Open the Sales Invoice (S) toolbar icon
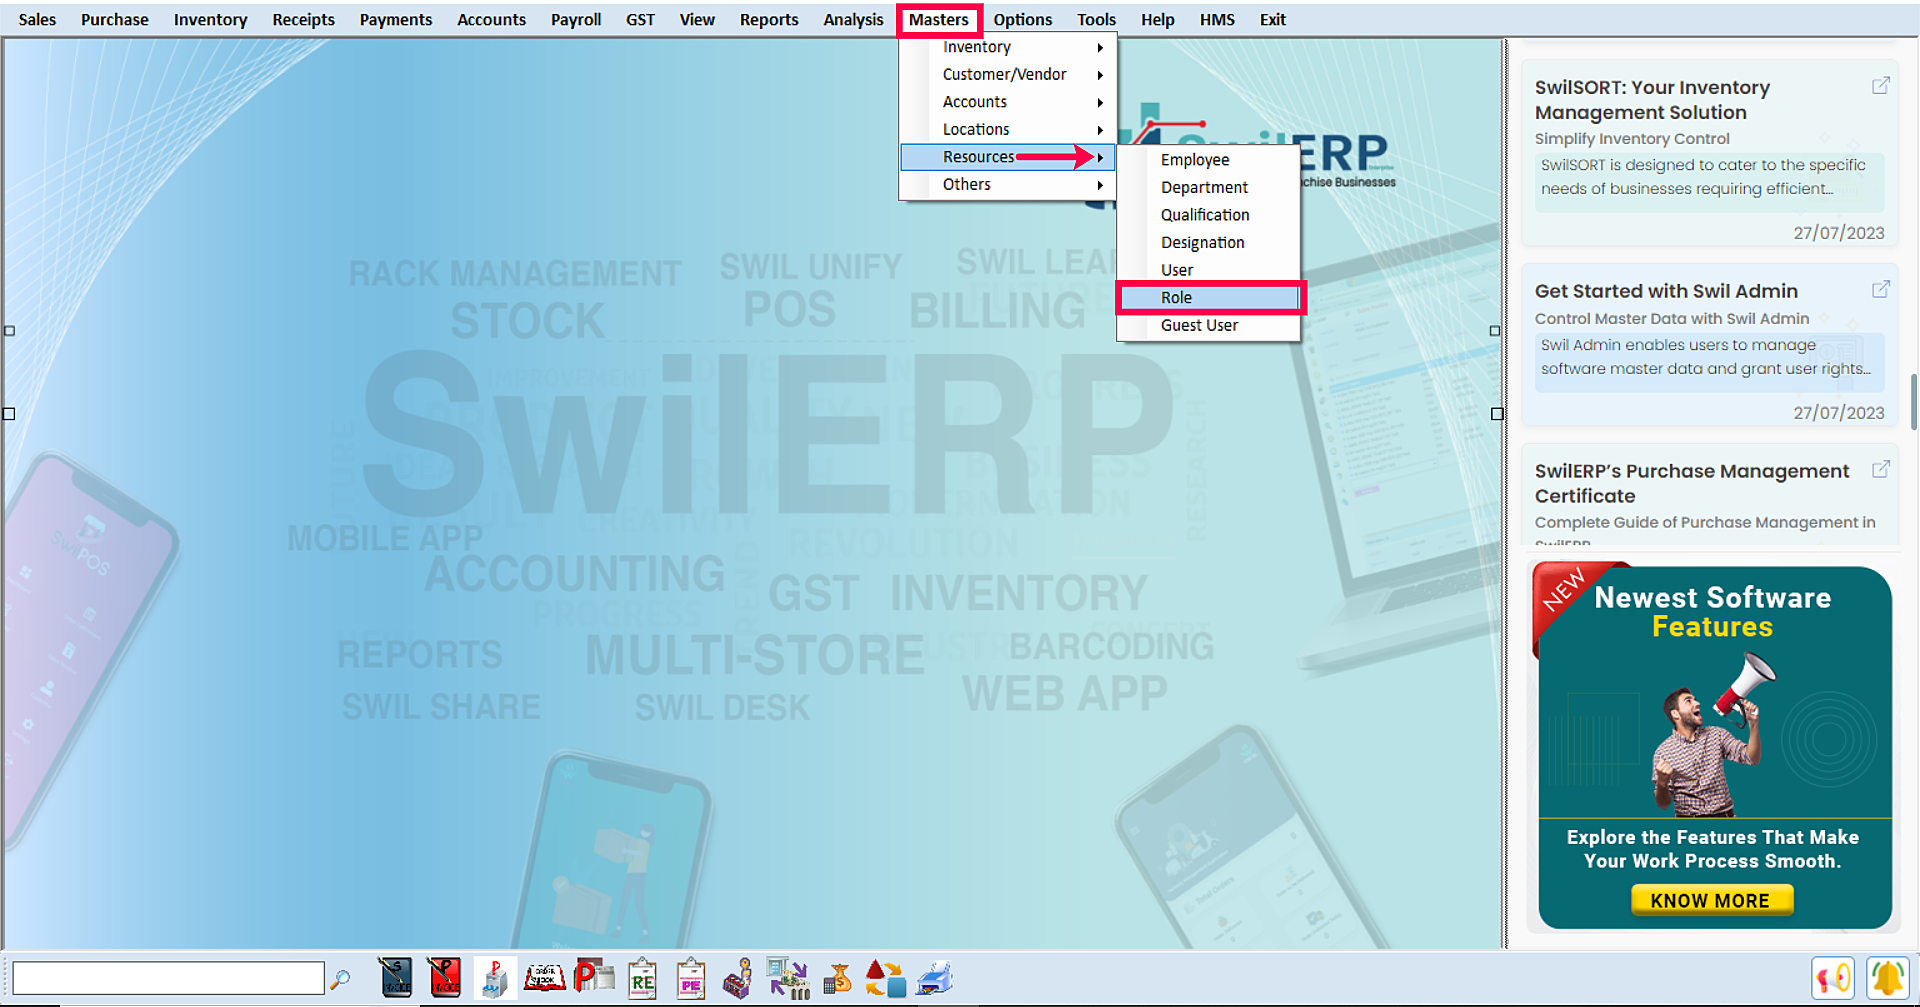 [396, 978]
